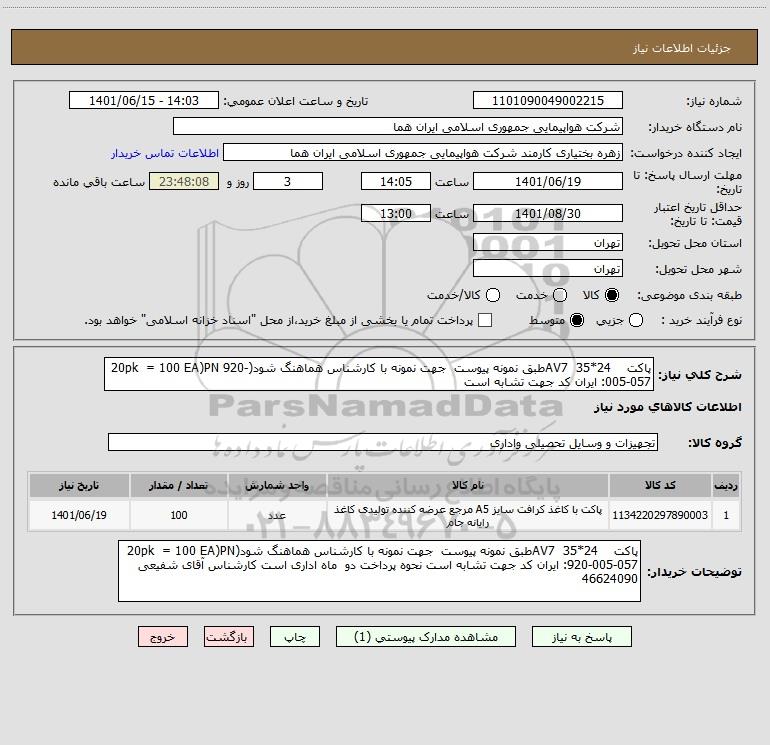
Task: Click the announcement date field 1401/06/15 - 14:03
Action: [x=144, y=100]
